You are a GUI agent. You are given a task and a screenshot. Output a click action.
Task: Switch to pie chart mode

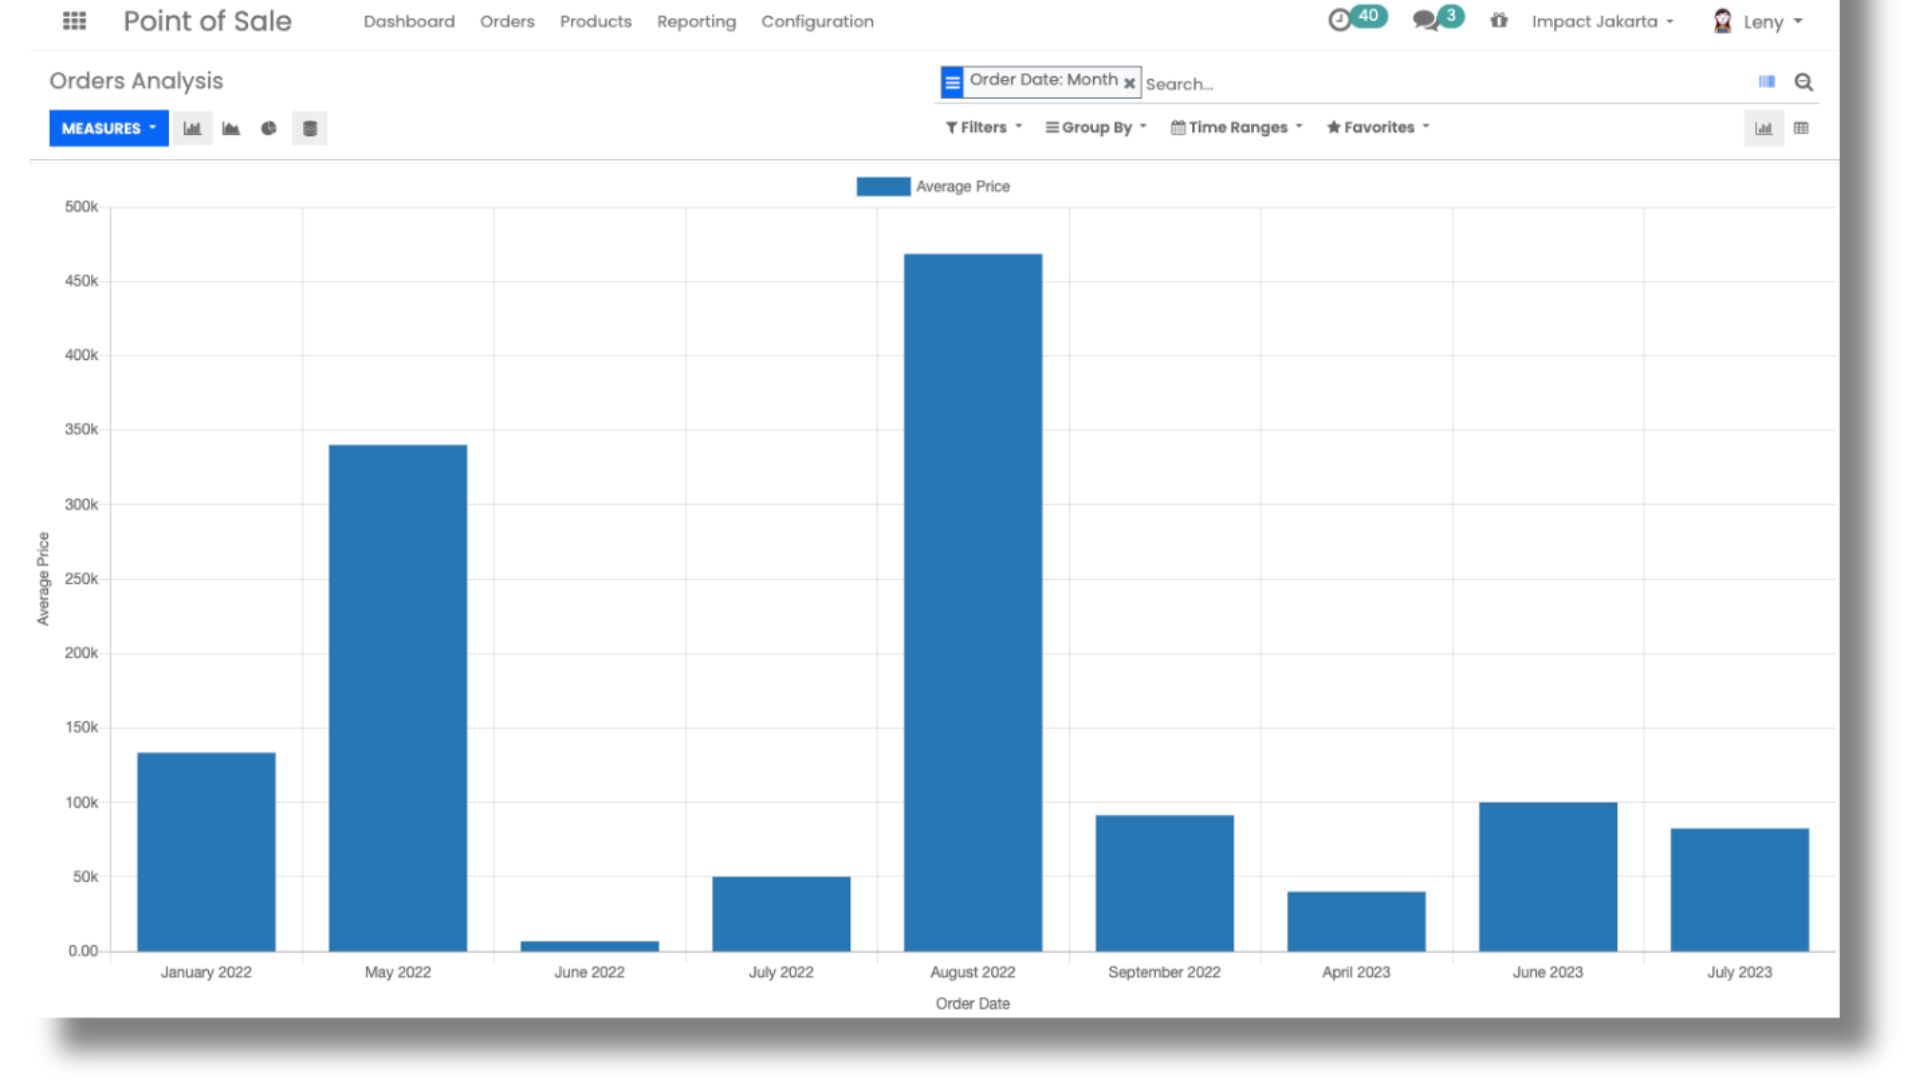pyautogui.click(x=269, y=128)
